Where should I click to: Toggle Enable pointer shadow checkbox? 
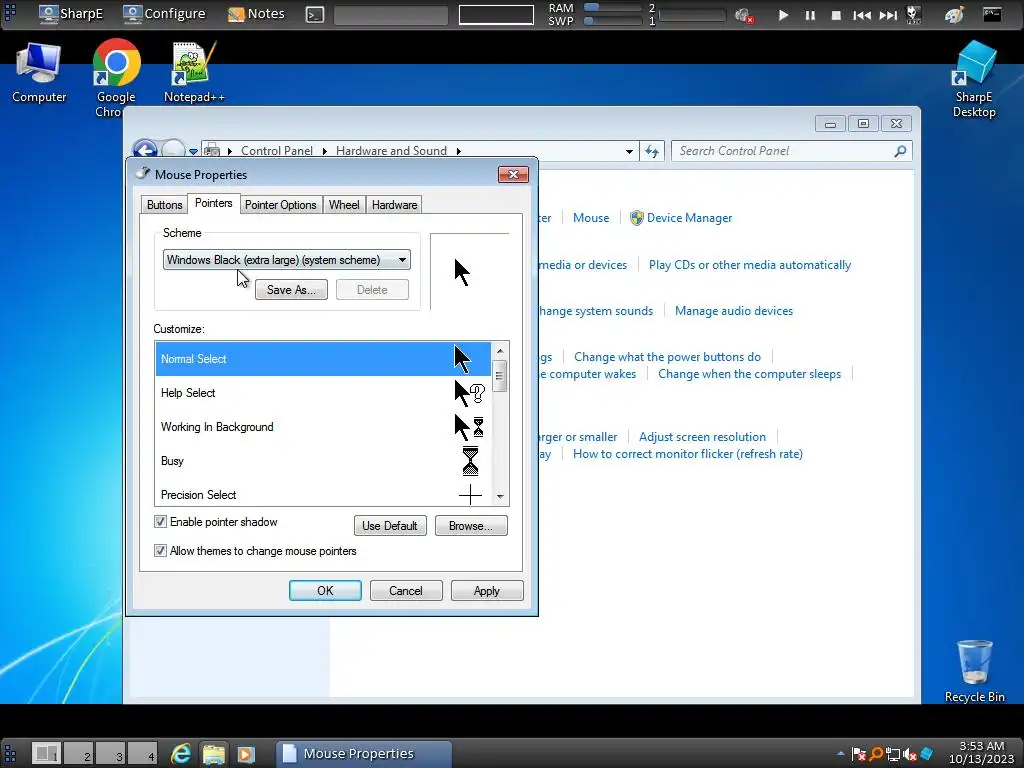coord(160,521)
